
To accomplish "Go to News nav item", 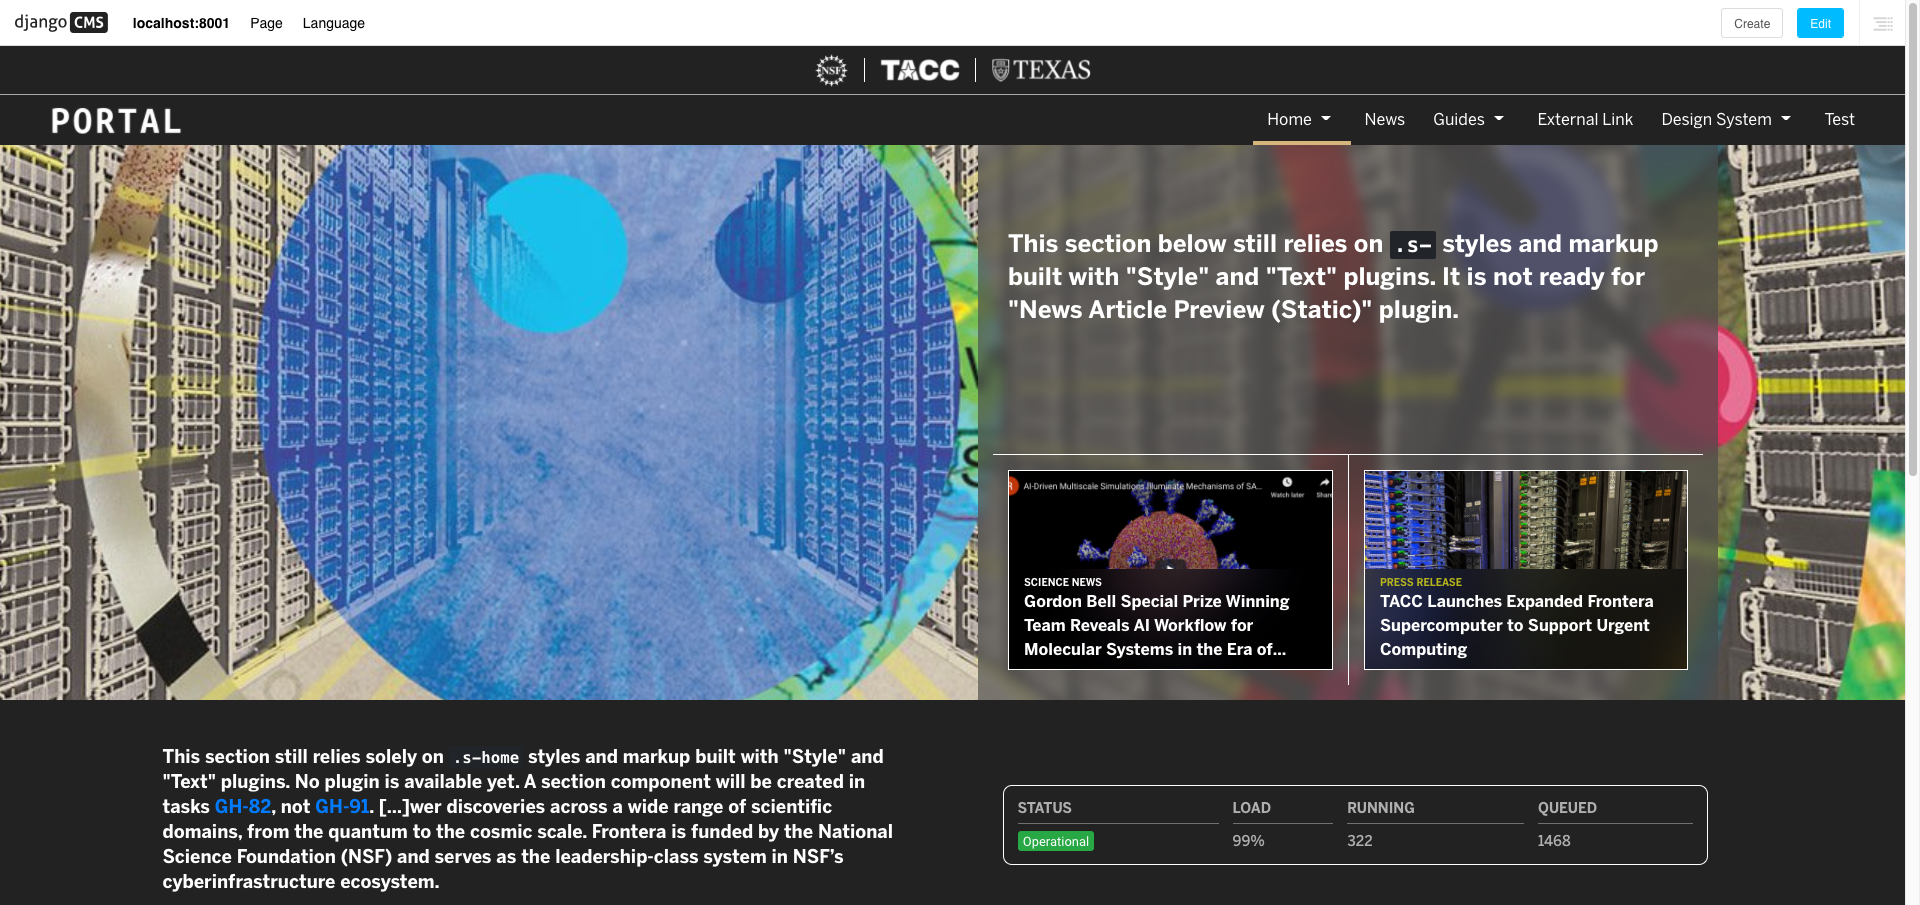I will (1385, 119).
